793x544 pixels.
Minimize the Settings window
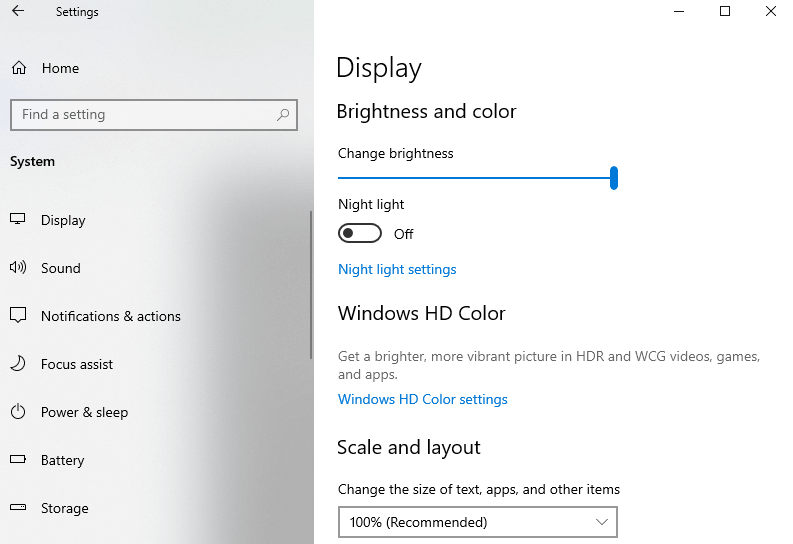679,11
